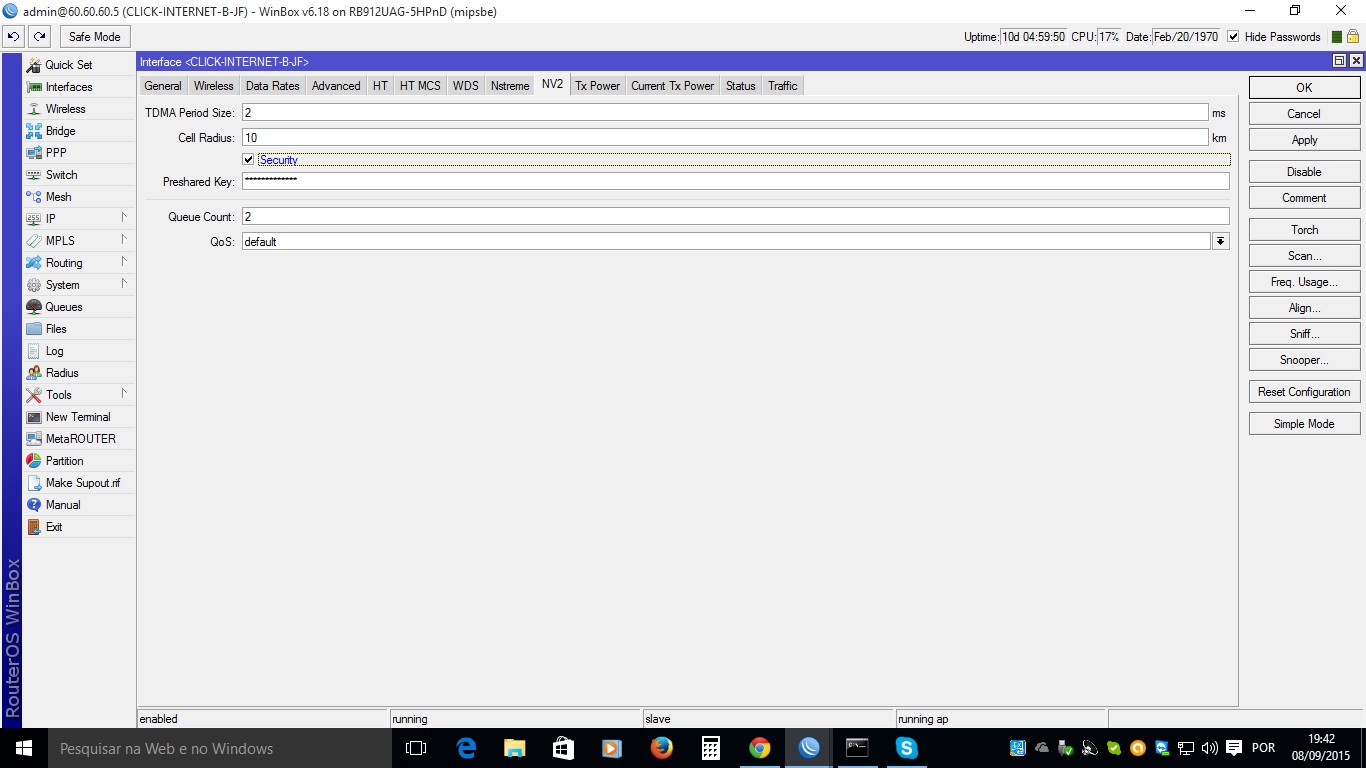This screenshot has width=1366, height=768.
Task: Click the Reset Configuration button
Action: tap(1304, 392)
